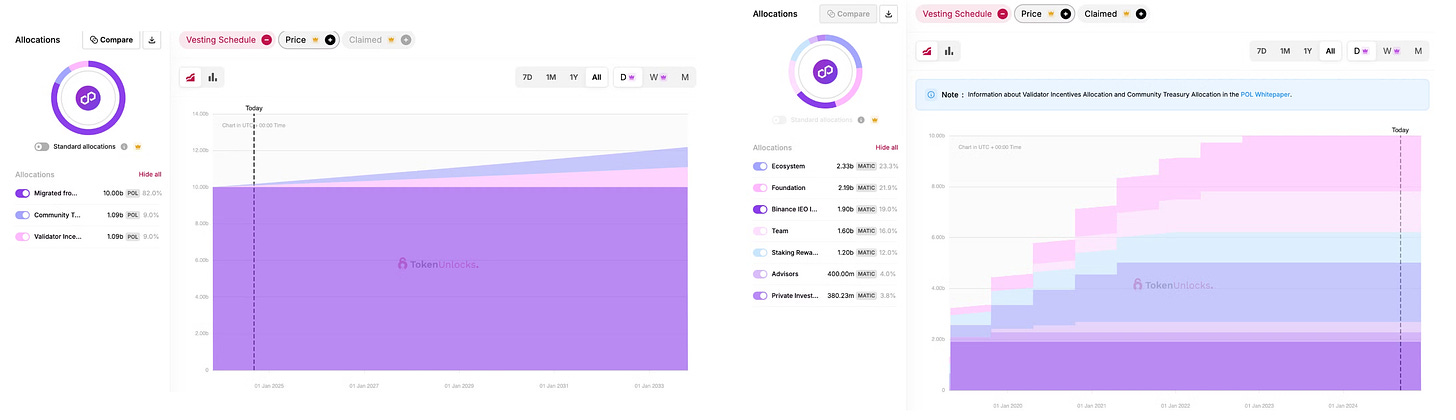Toggle Community Treasury allocation visibility
Viewport: 1456px width, 420px height.
click(22, 215)
